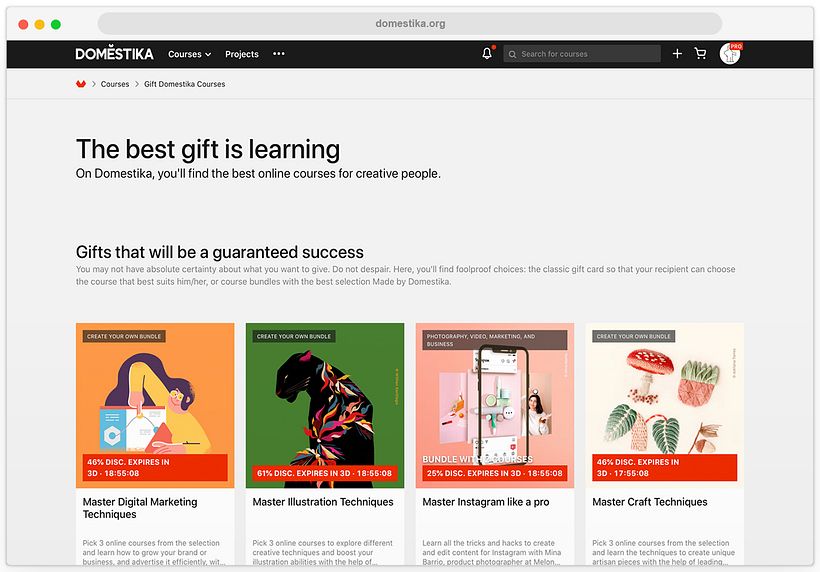Click Master Instagram like a pro title
820x572 pixels.
click(x=486, y=502)
